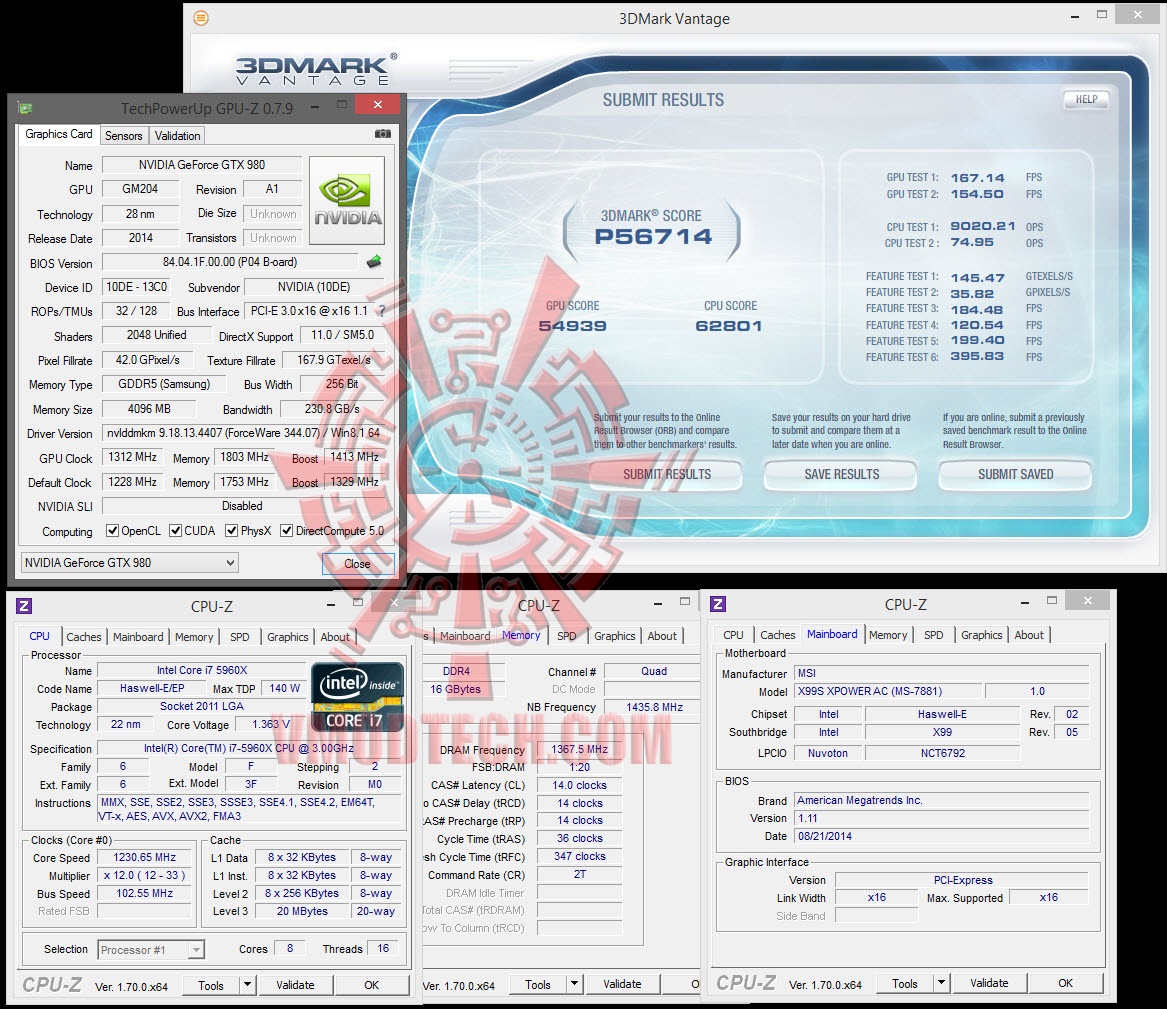
Task: Click the GPU name field NVIDIA GeForce GTX 980
Action: (x=202, y=164)
